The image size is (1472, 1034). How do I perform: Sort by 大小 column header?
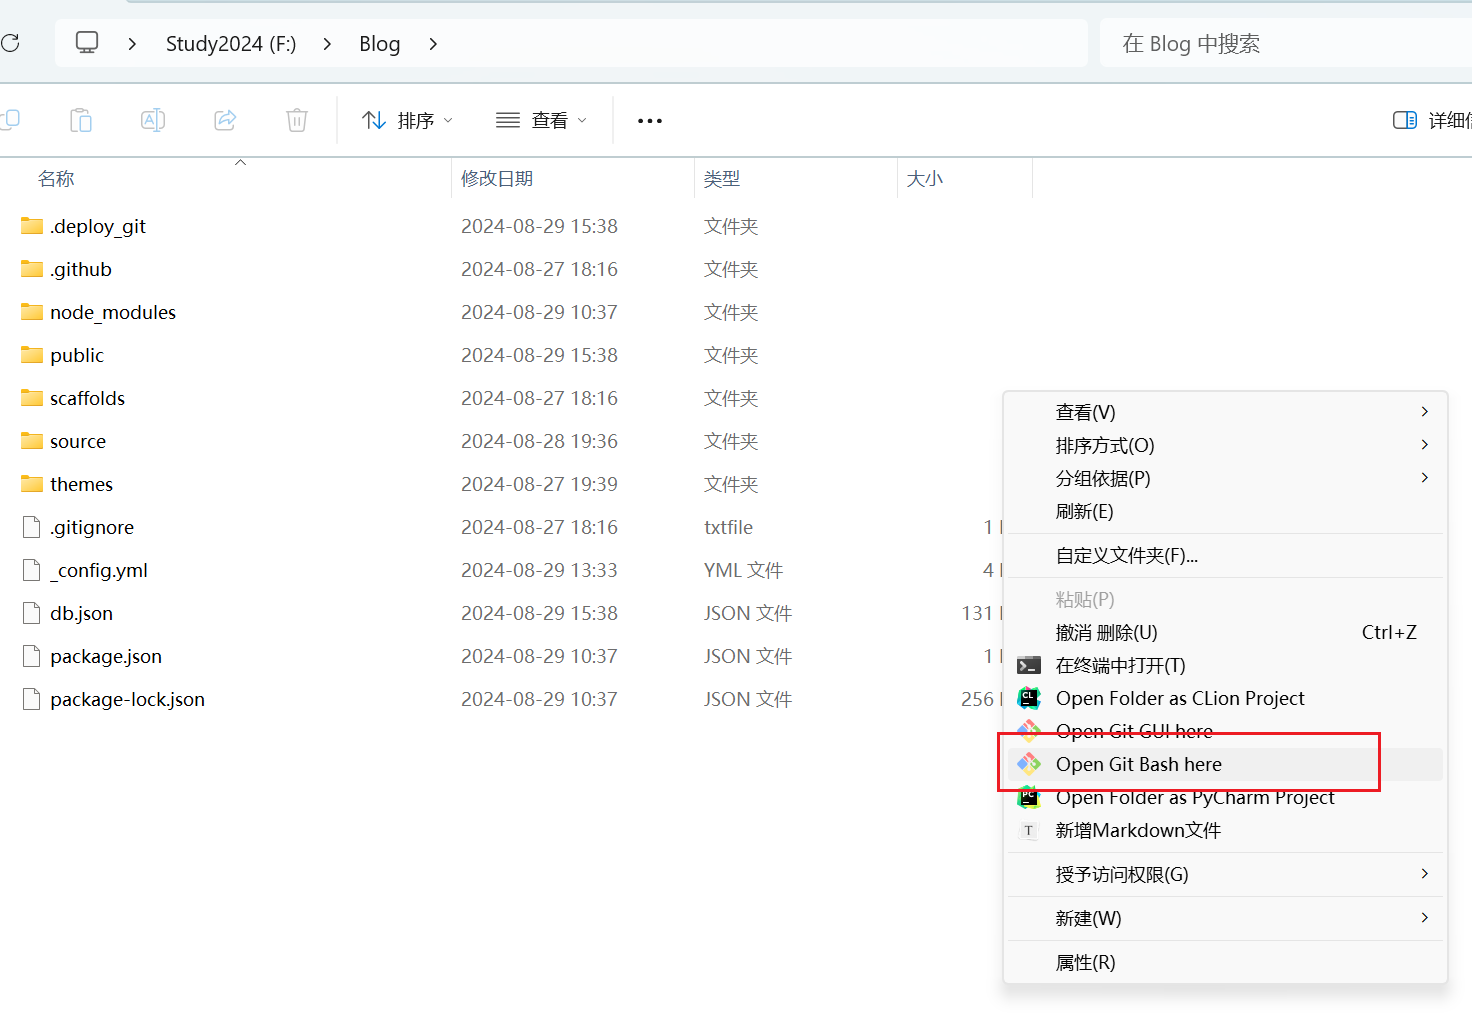(x=925, y=179)
